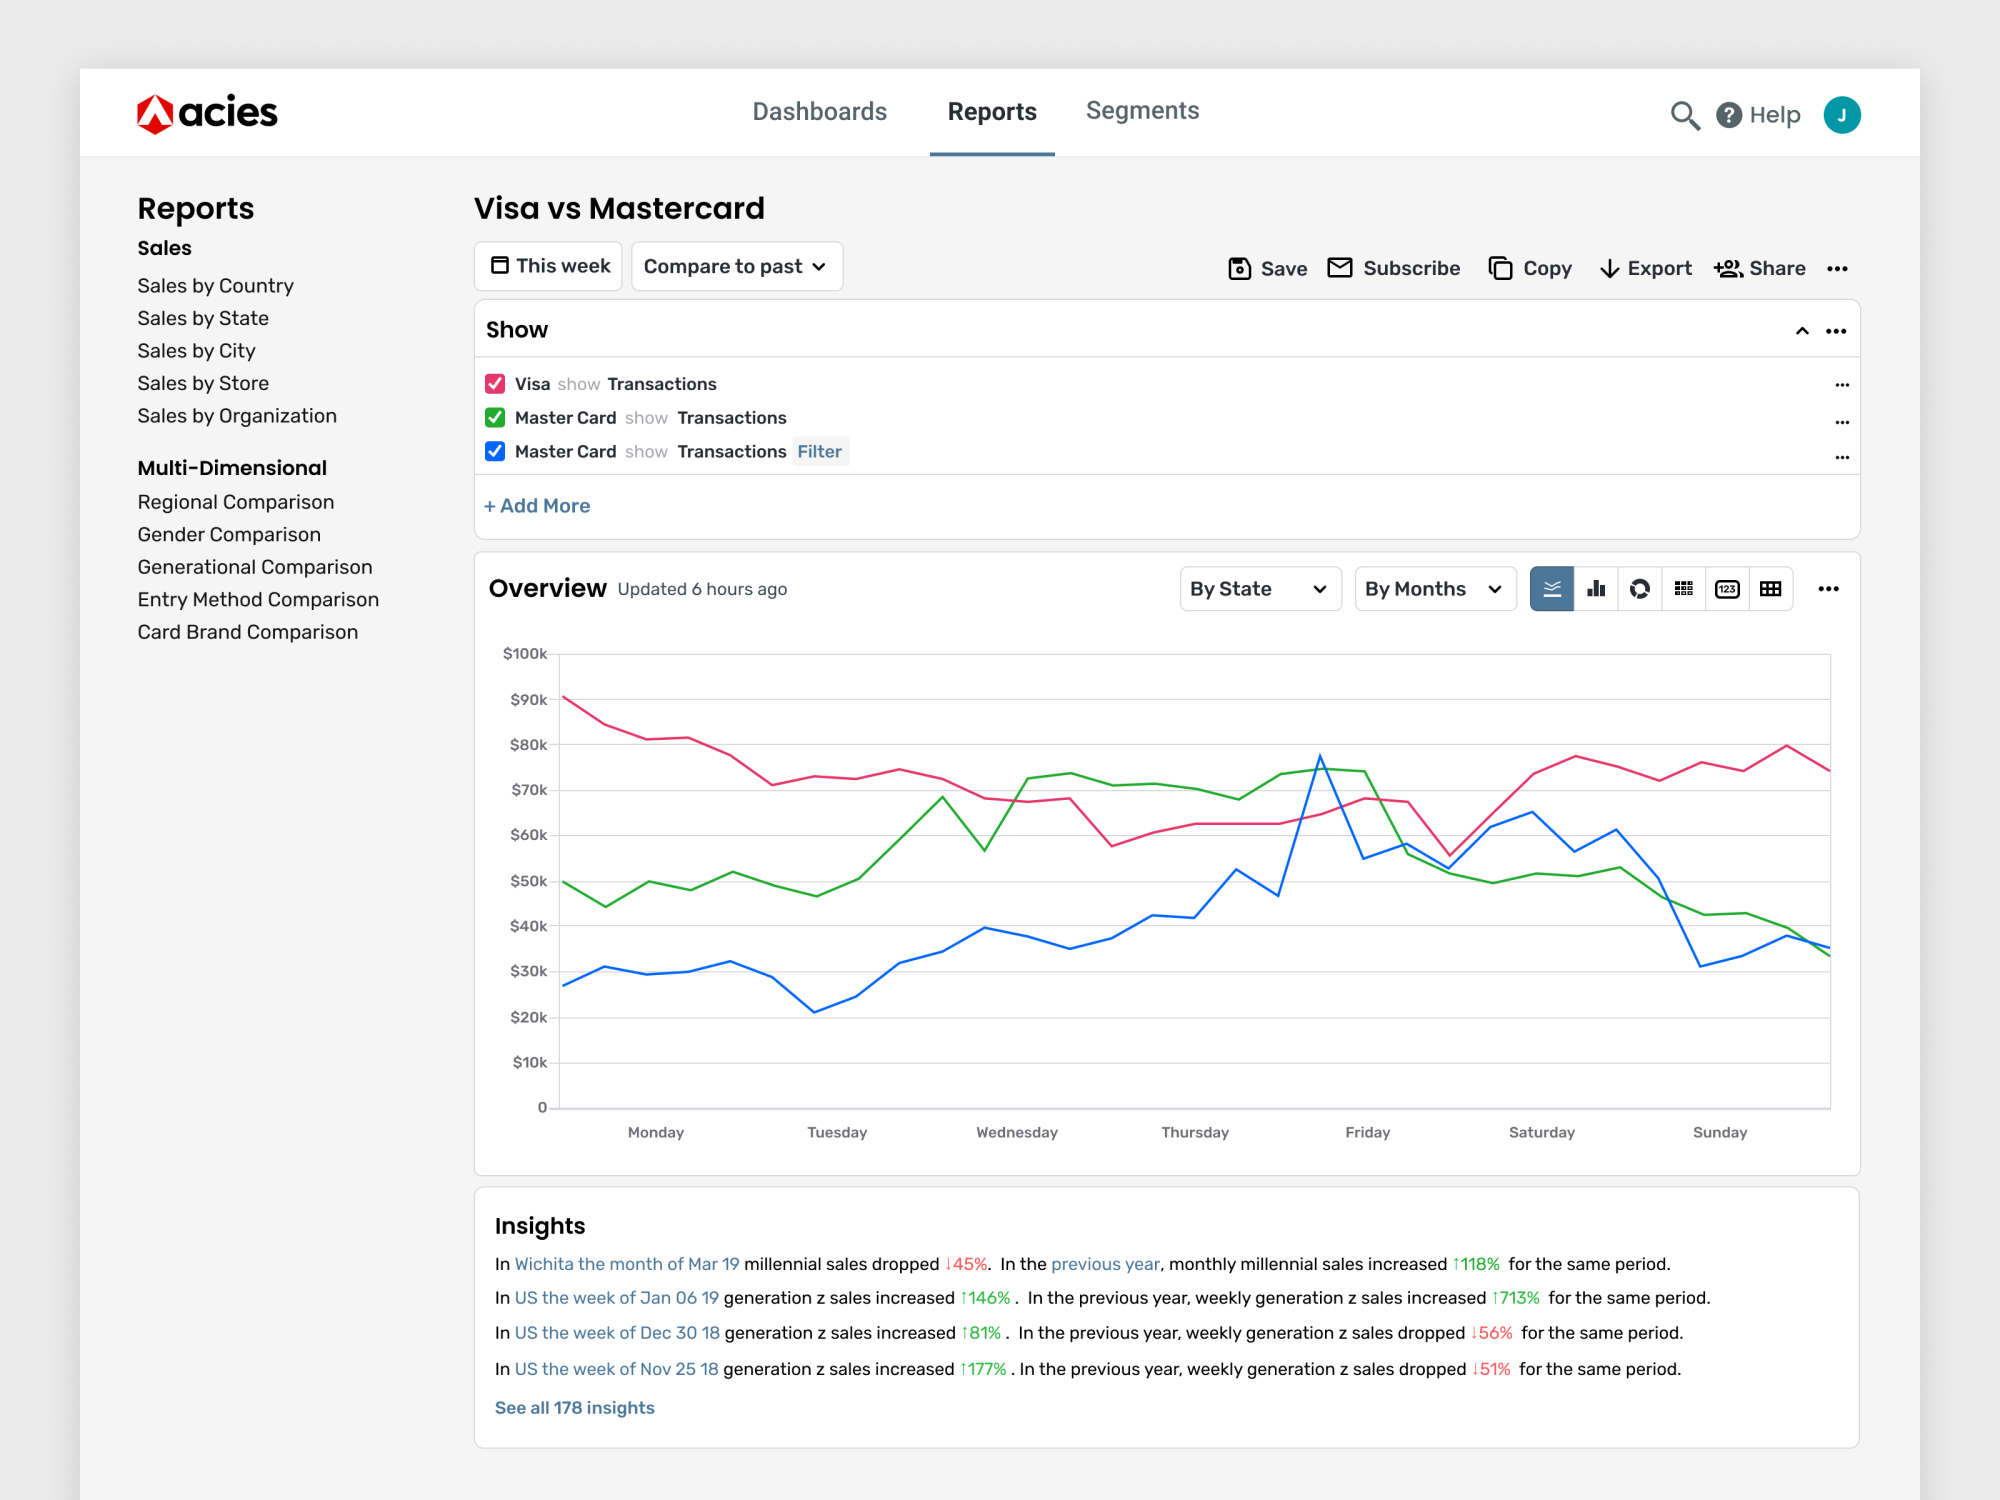Open Help from the header
Image resolution: width=2000 pixels, height=1500 pixels.
[1759, 115]
